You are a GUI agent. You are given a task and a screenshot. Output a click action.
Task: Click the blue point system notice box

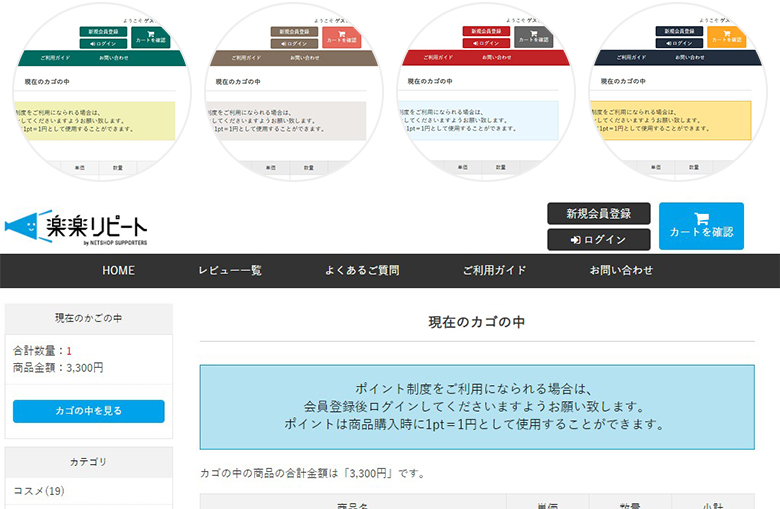(x=477, y=407)
